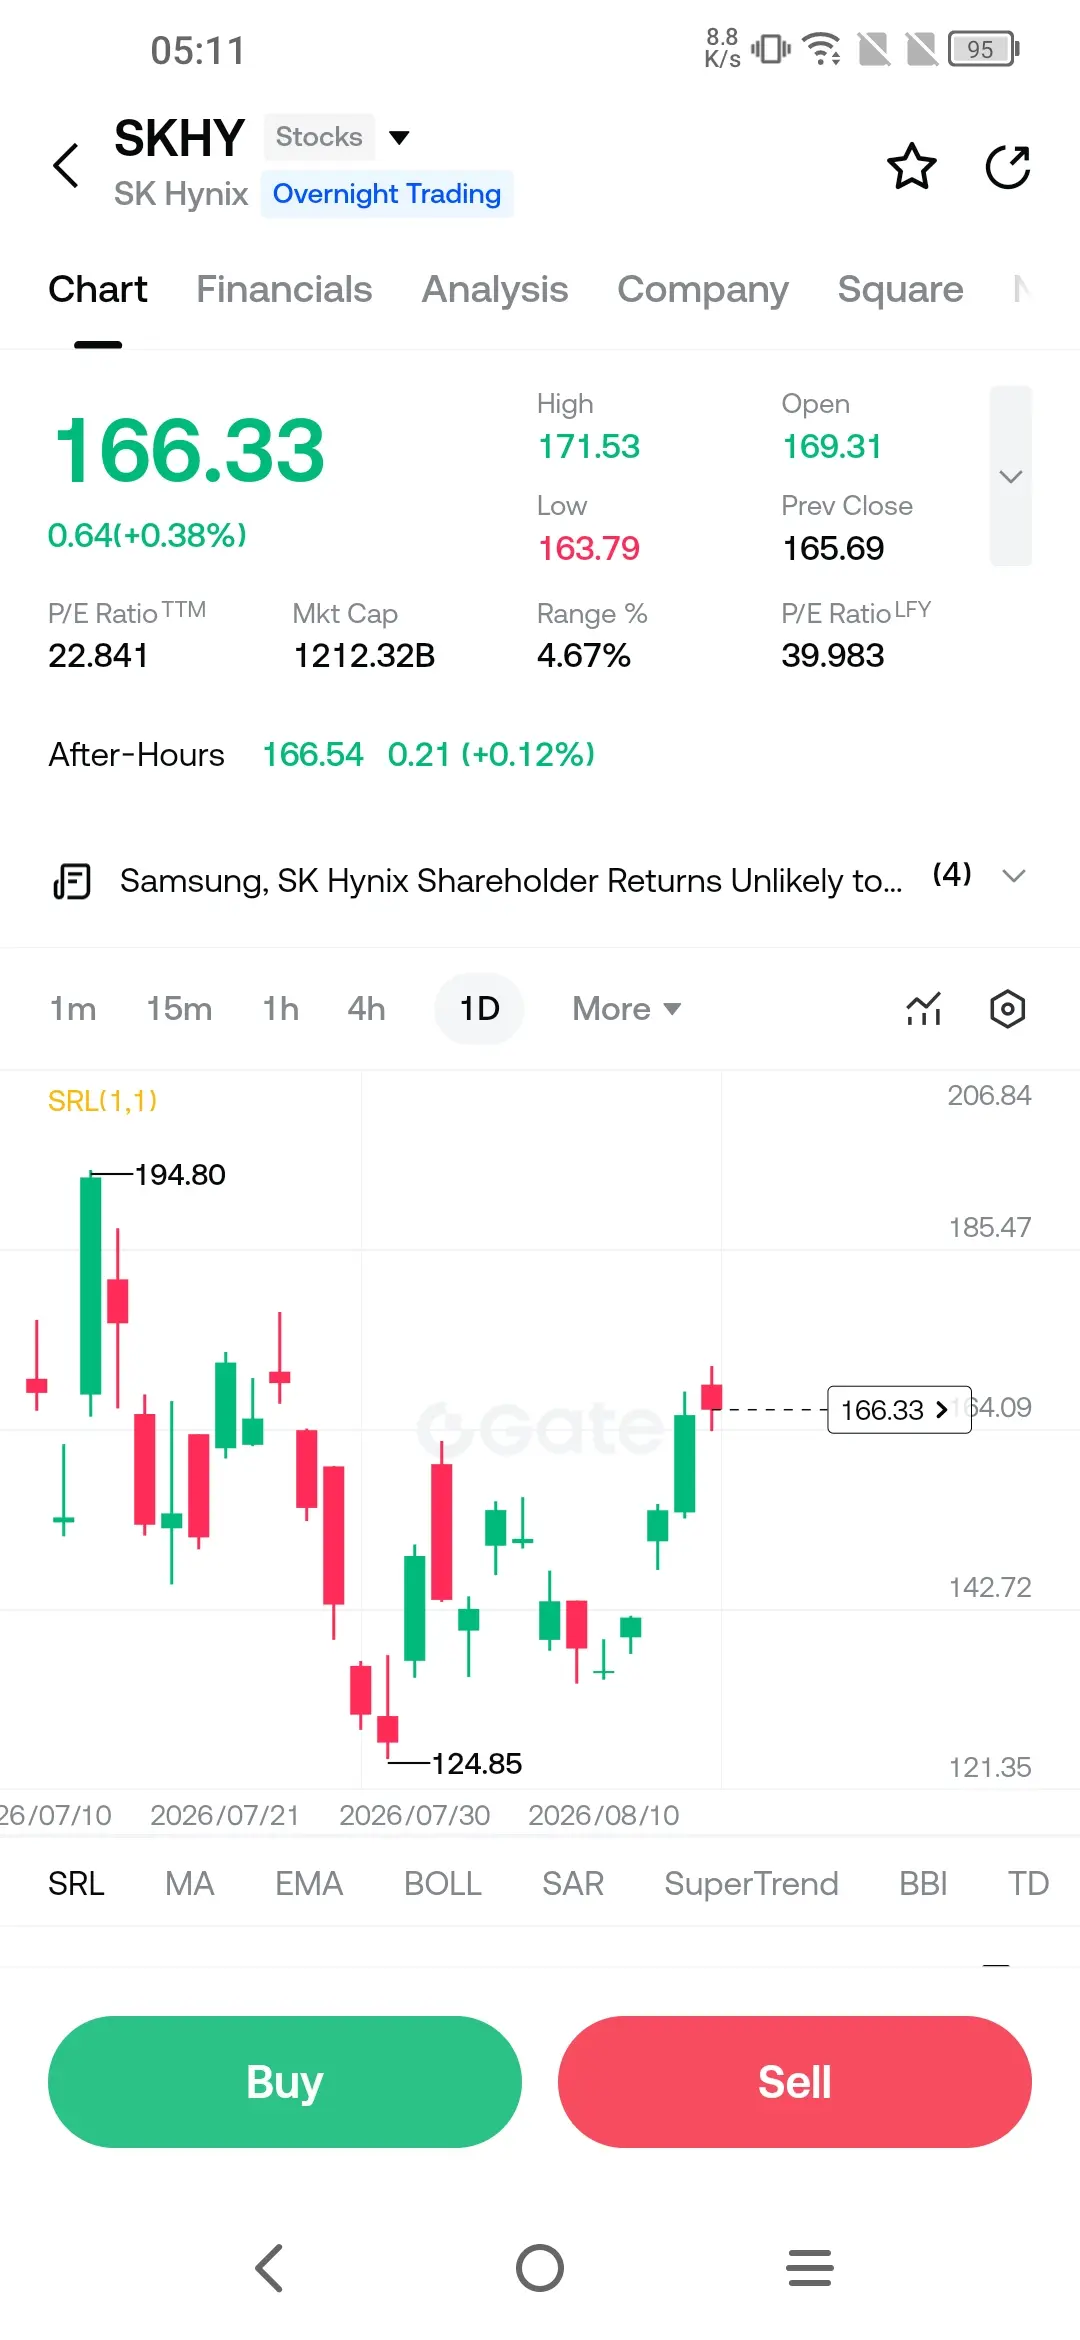Enable the SRL indicator
The width and height of the screenshot is (1080, 2340).
(77, 1883)
